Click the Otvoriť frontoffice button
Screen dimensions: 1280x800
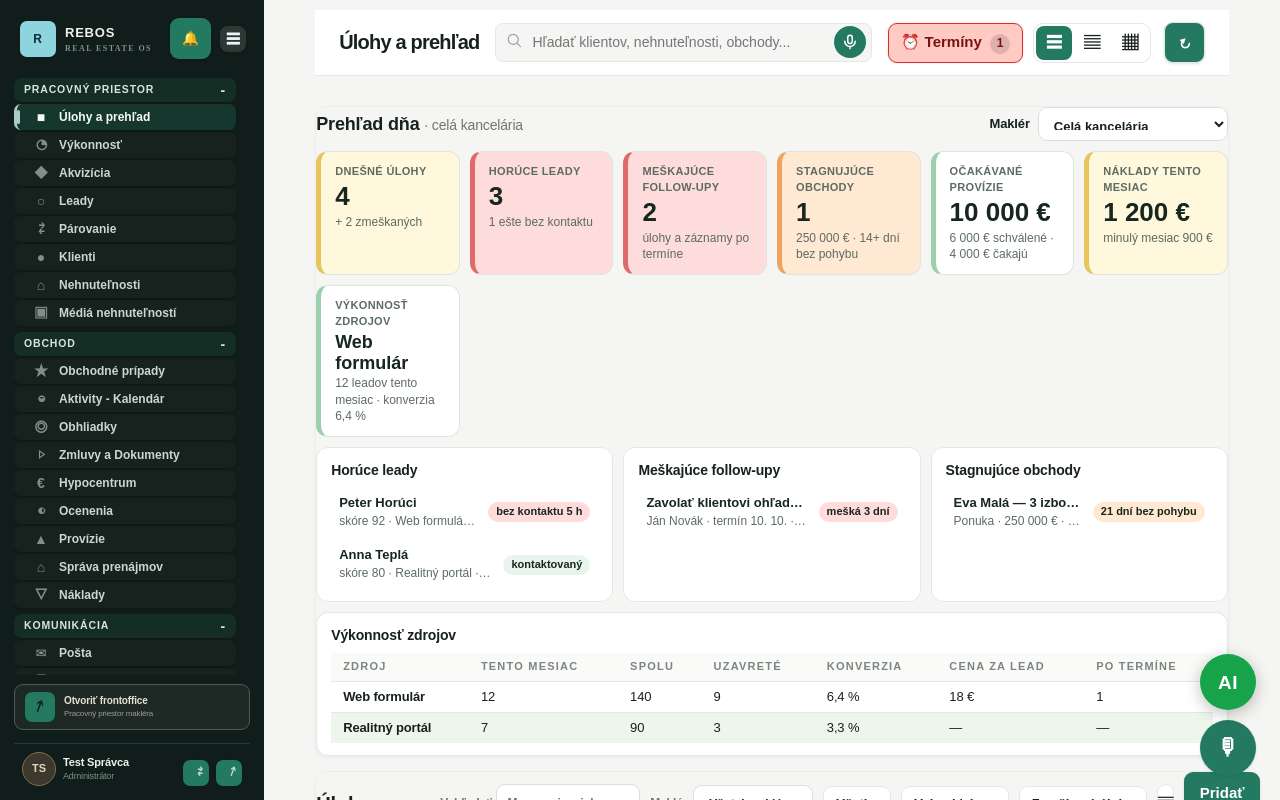click(x=132, y=707)
